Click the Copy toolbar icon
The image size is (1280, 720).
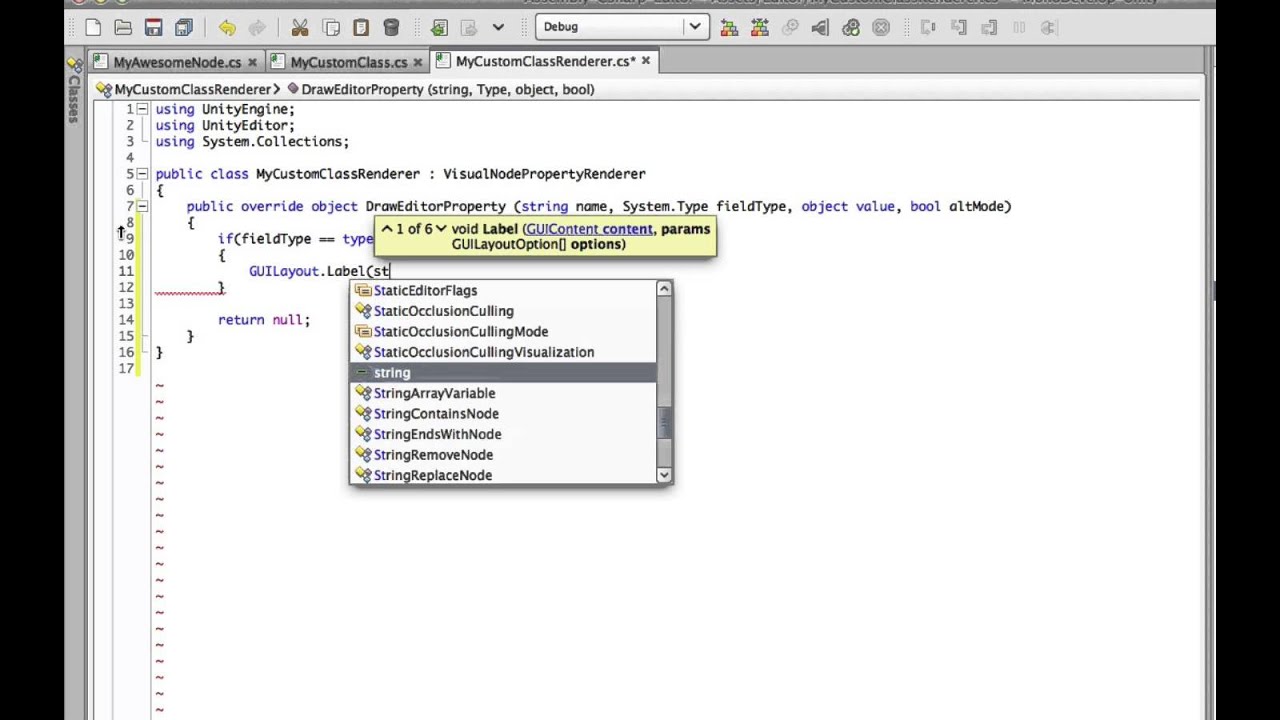click(331, 27)
